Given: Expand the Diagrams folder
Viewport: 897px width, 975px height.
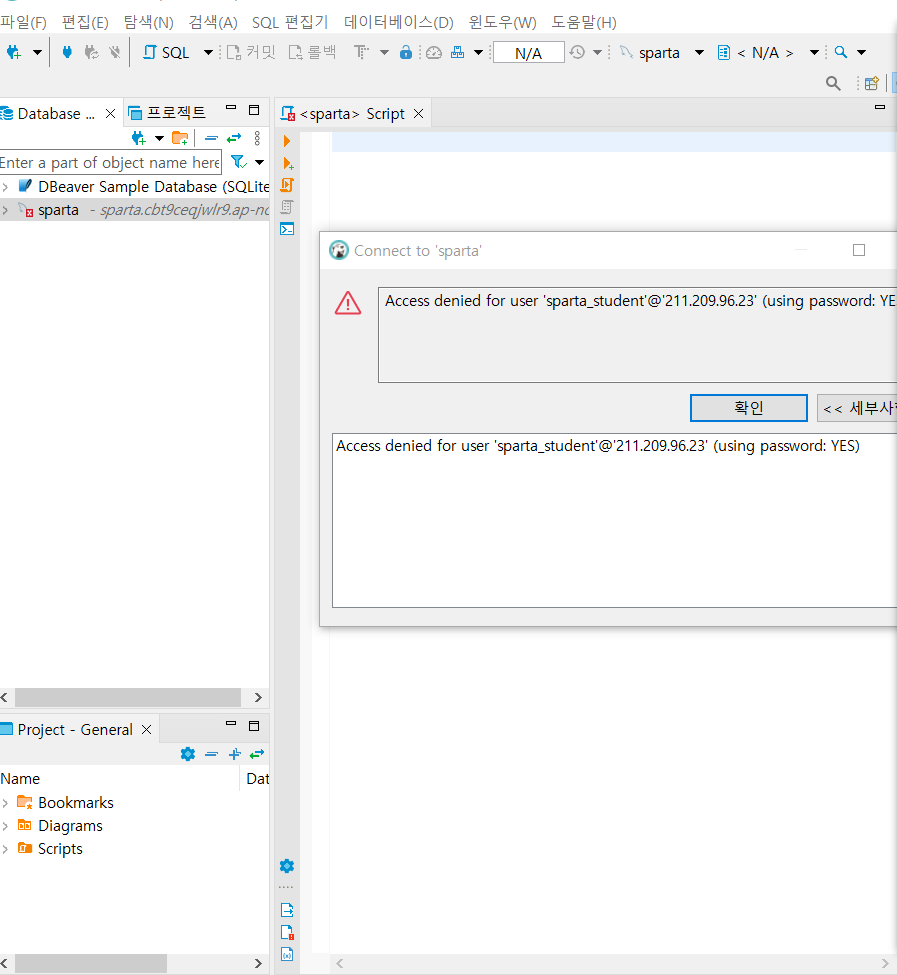Looking at the screenshot, I should click(x=5, y=826).
